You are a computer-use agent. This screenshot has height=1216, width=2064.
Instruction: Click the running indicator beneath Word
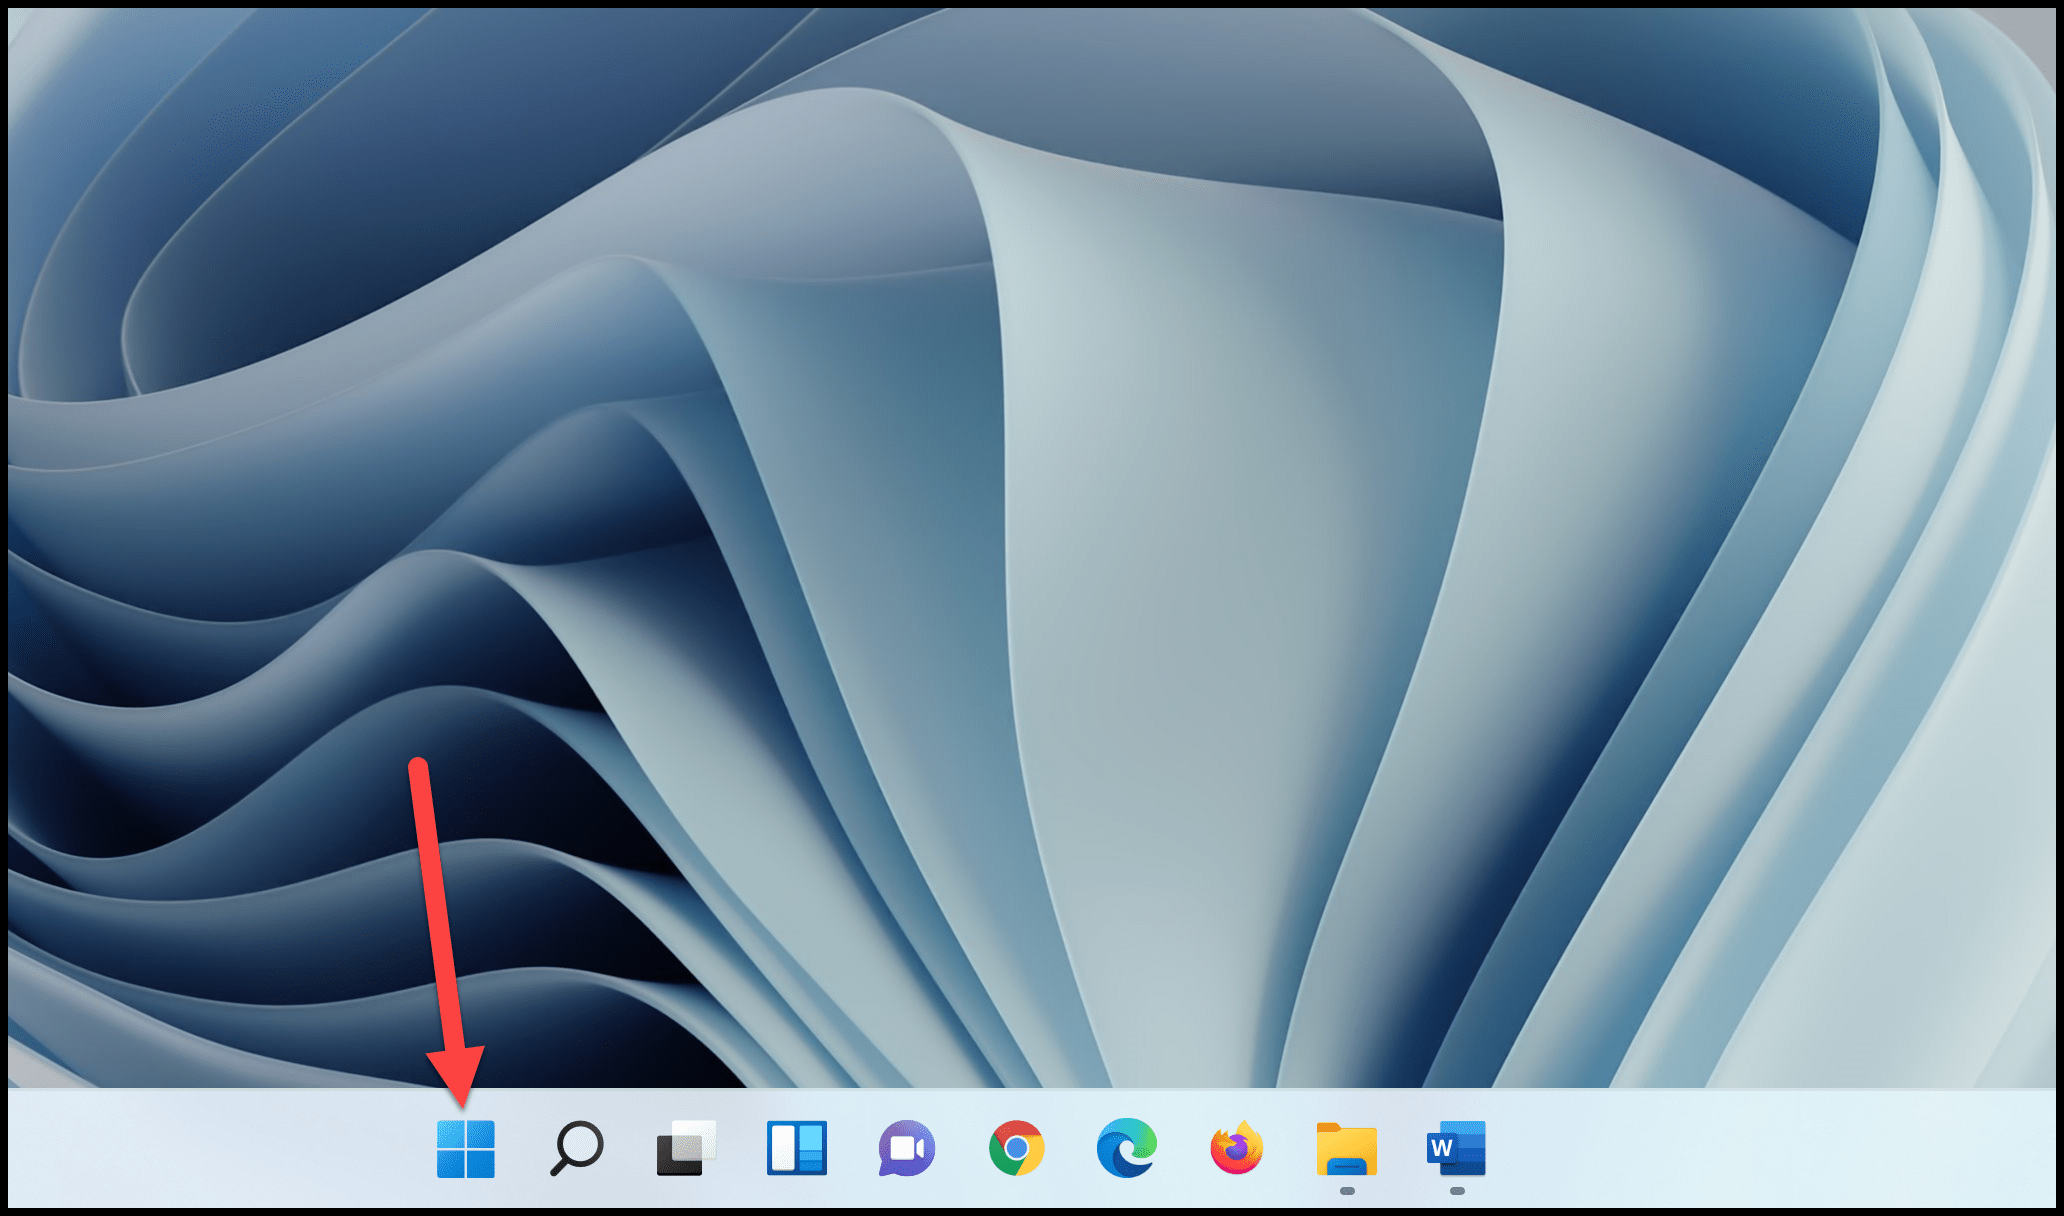(1457, 1191)
